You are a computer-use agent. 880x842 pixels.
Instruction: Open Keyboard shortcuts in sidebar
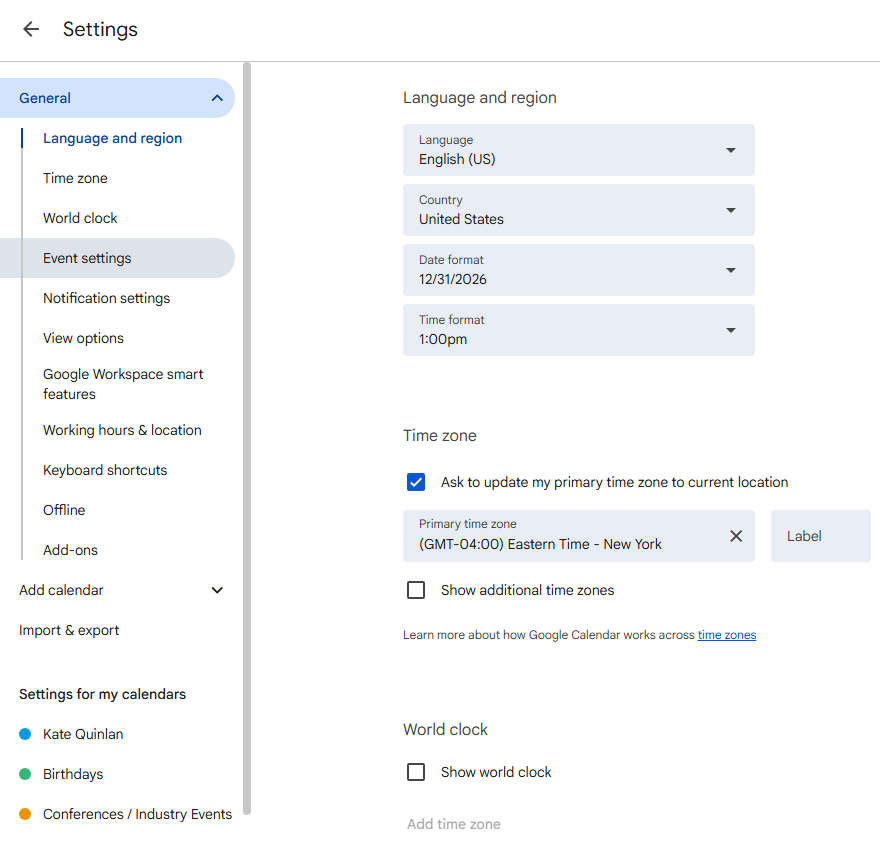click(105, 470)
